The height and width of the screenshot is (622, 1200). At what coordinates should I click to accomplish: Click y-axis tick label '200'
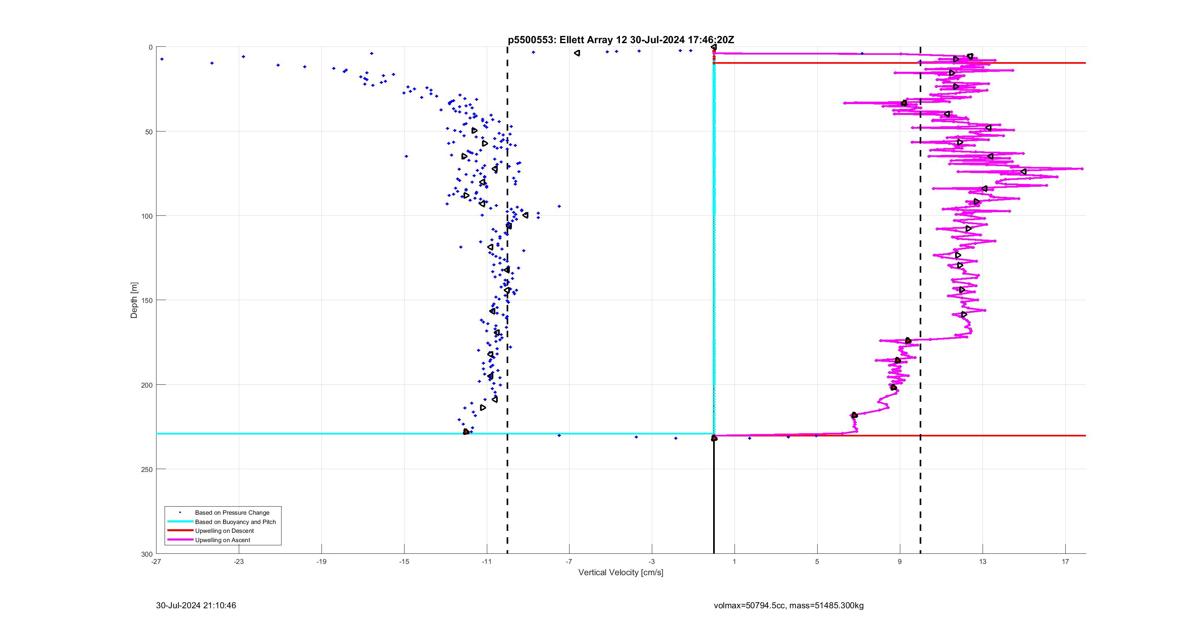[146, 385]
